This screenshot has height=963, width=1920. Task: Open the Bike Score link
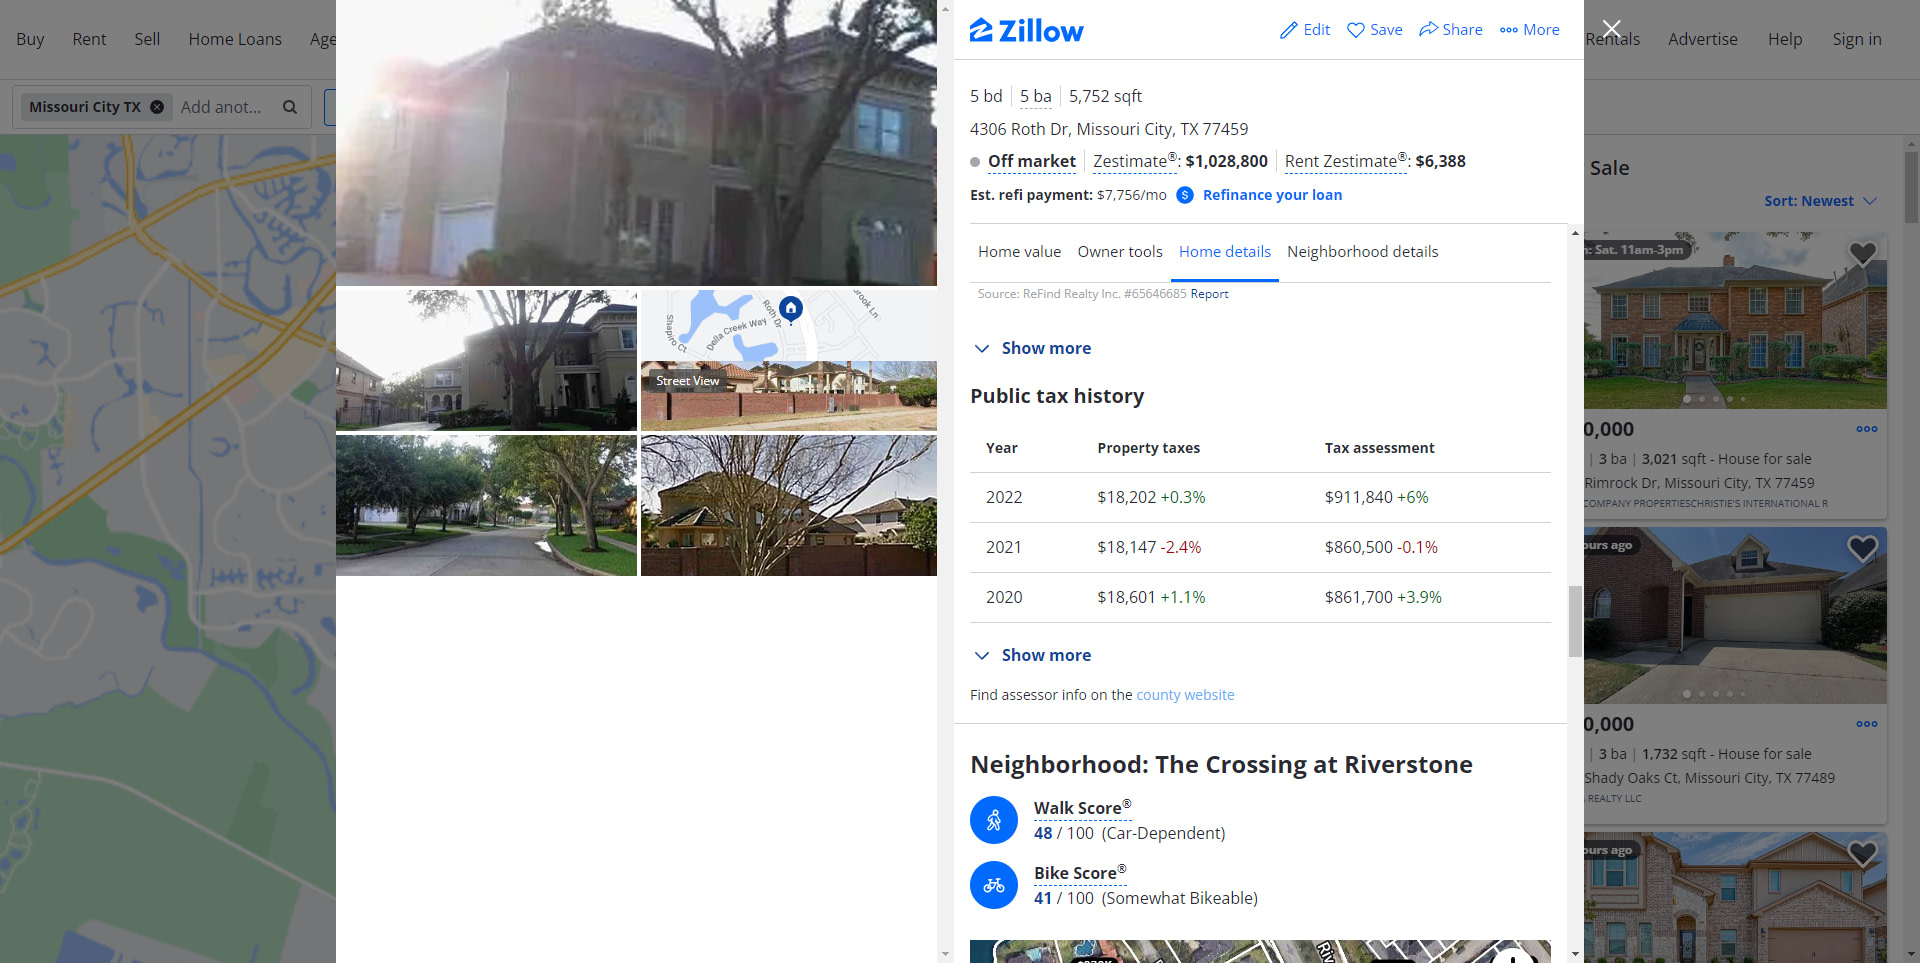coord(1080,873)
